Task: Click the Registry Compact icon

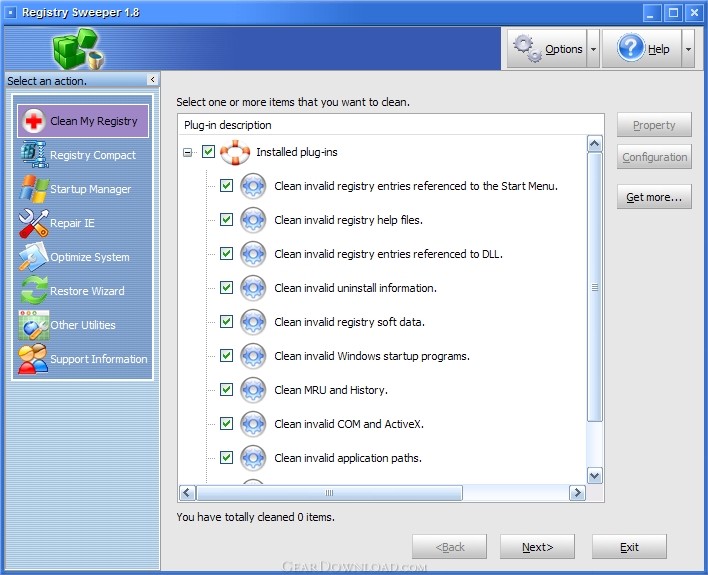Action: 34,154
